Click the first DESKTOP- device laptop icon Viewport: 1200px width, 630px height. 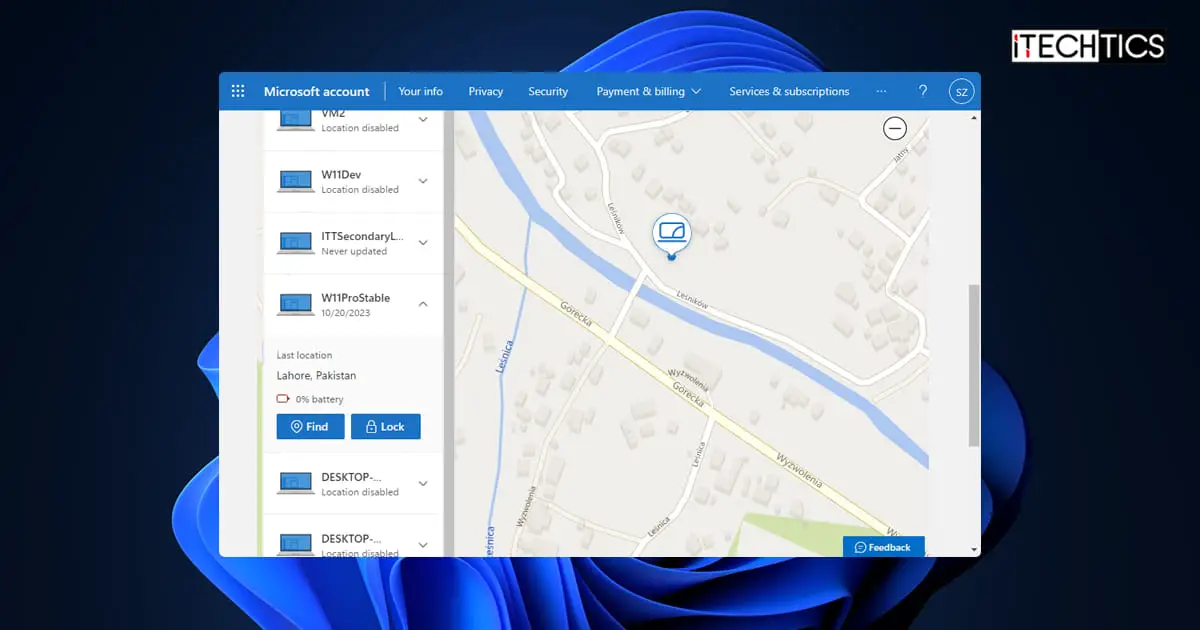coord(295,484)
